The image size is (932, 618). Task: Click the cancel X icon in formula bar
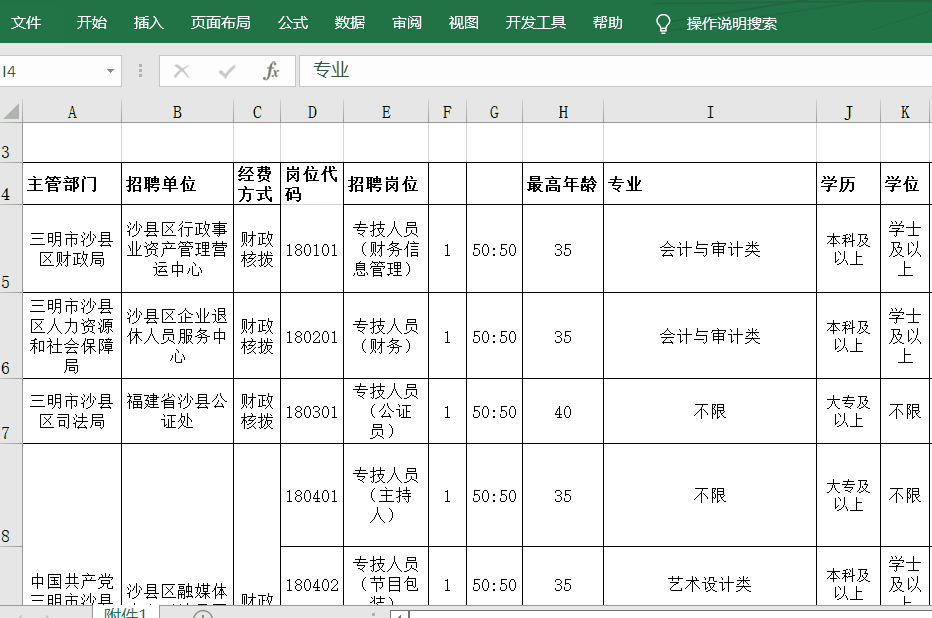pos(181,71)
